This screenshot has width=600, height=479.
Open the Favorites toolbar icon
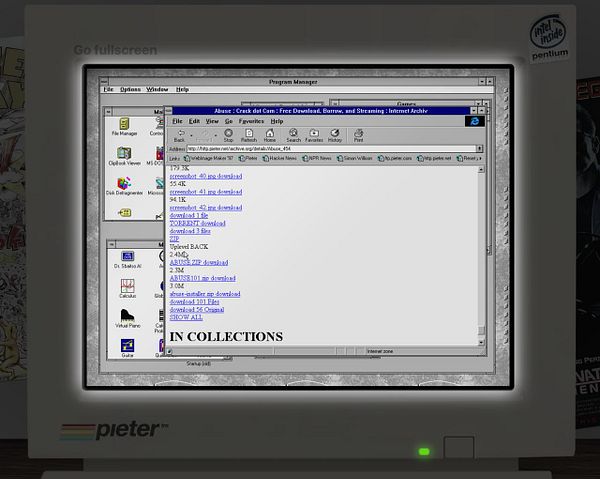pos(314,135)
